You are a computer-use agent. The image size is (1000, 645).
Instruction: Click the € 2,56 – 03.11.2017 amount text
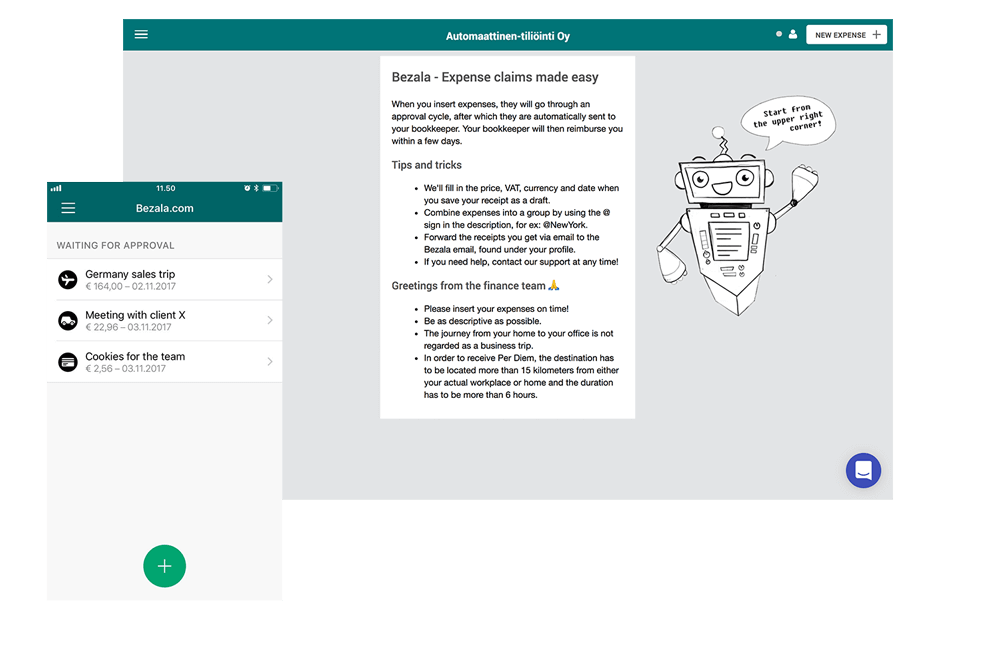click(126, 369)
